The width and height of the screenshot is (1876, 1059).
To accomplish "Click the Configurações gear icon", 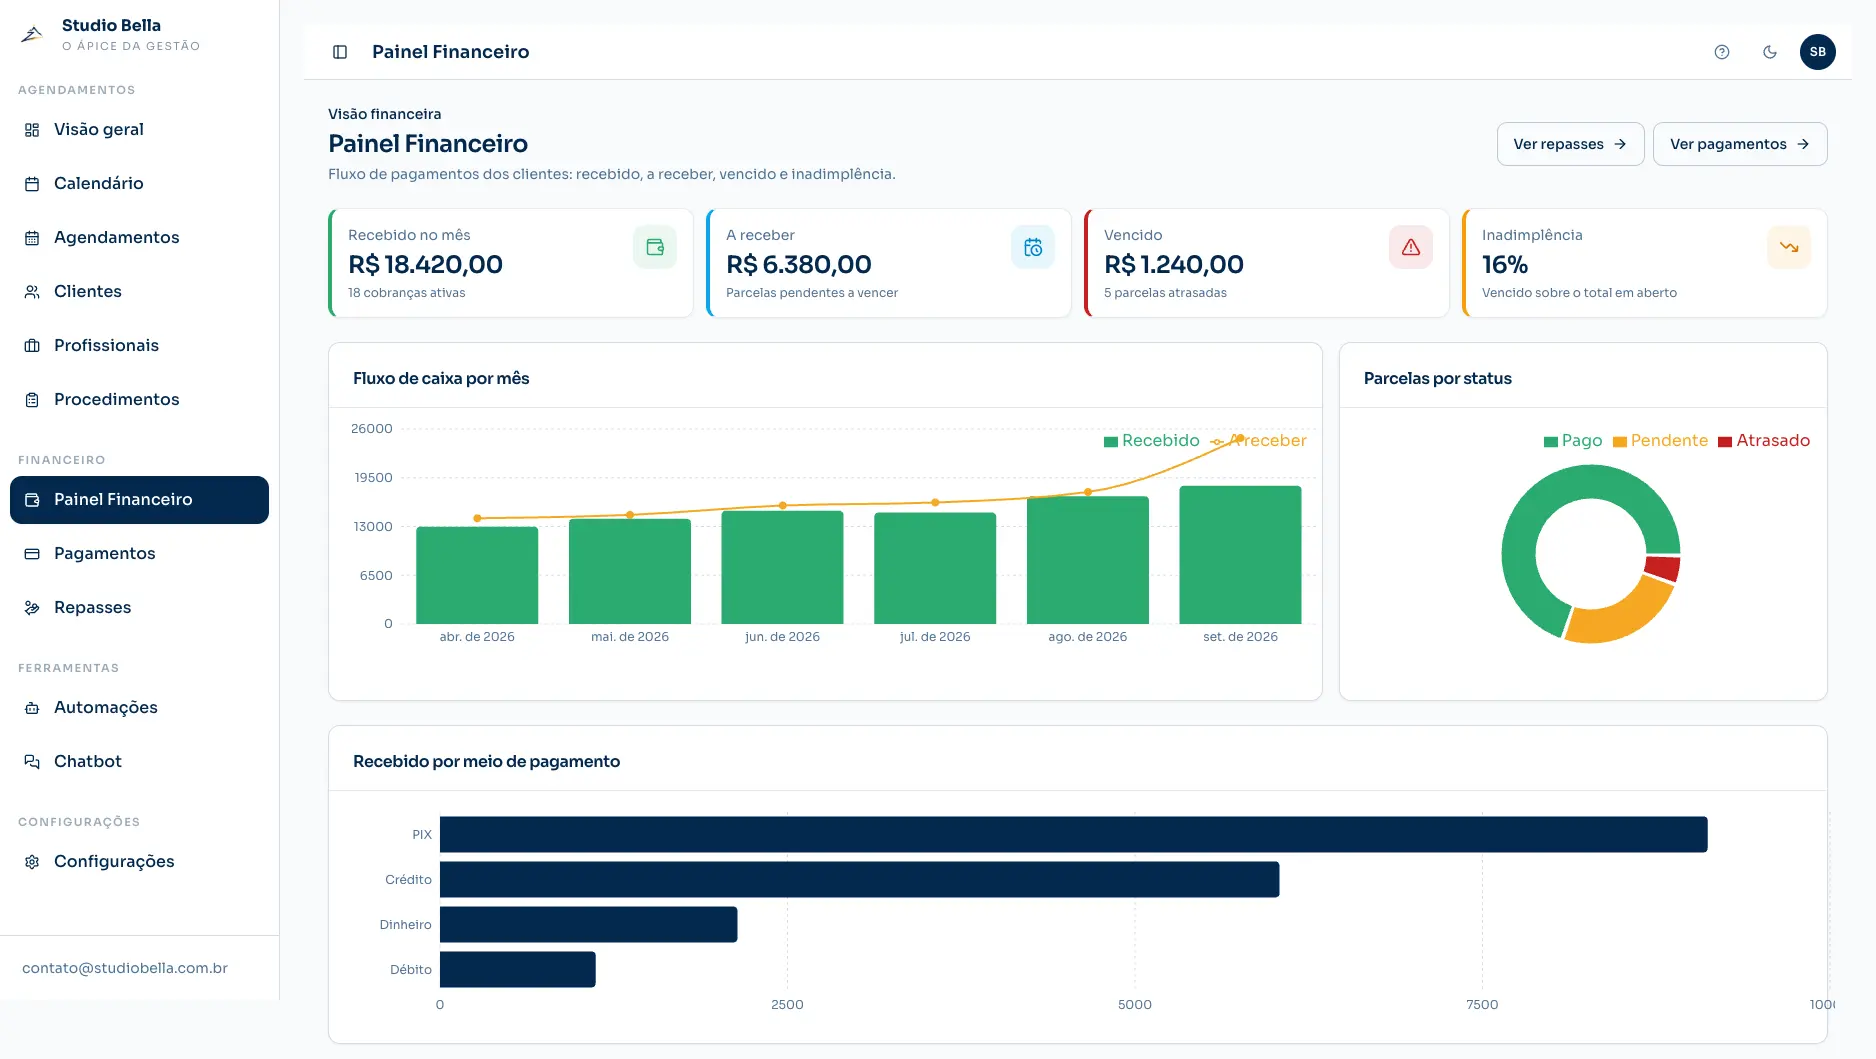I will pyautogui.click(x=32, y=862).
